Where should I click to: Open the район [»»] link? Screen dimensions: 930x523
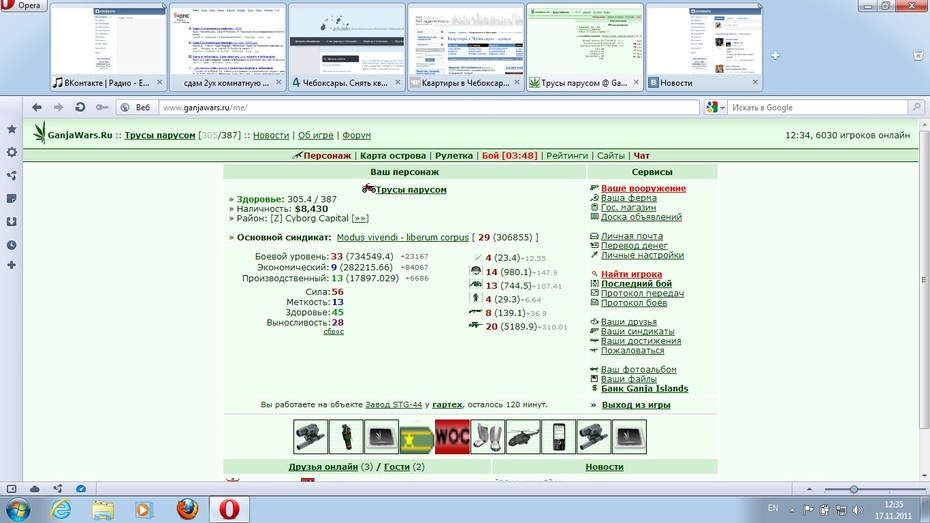[x=360, y=218]
